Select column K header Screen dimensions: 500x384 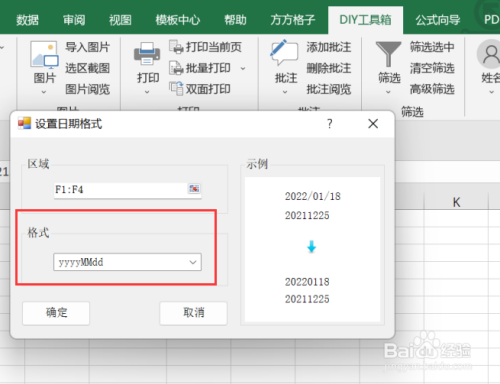tap(456, 202)
